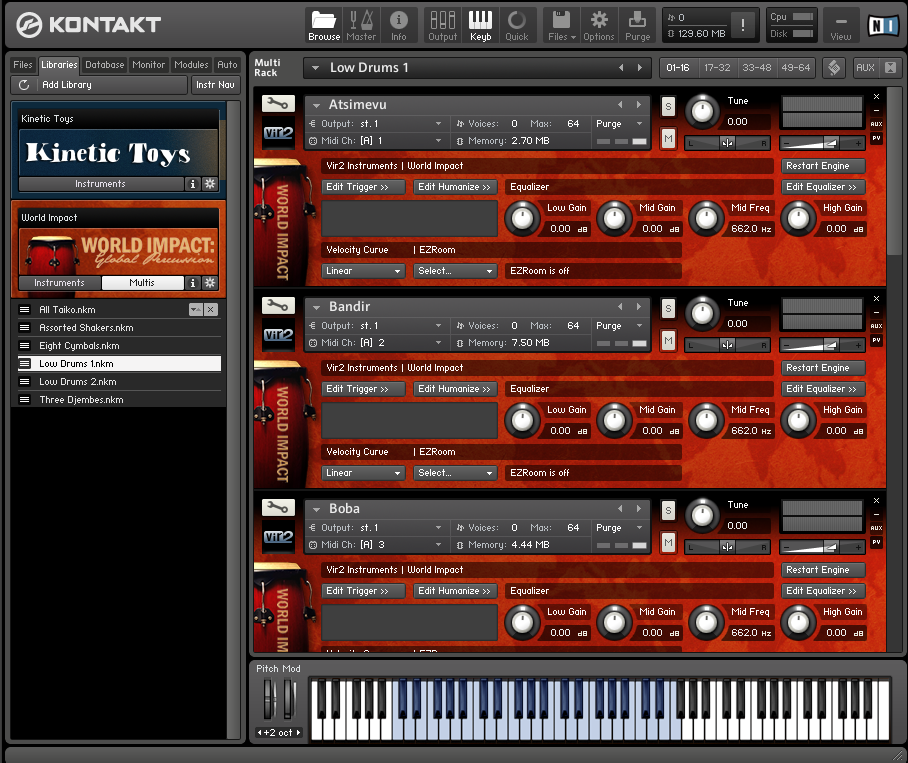Viewport: 908px width, 763px height.
Task: Solo the Bandir instrument
Action: click(x=668, y=309)
